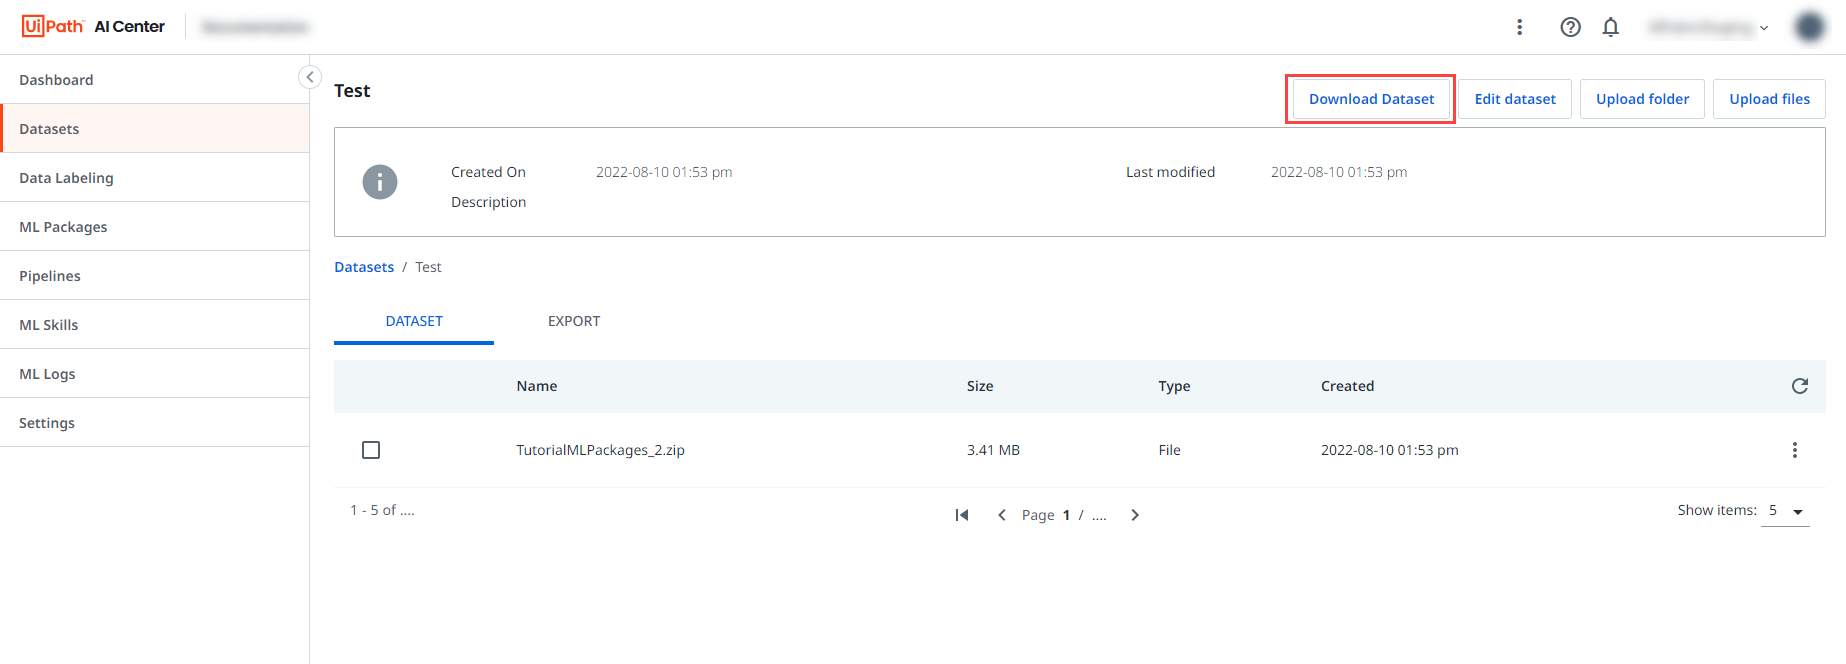Tick the checkbox for TutorialMLPackages_2.zip
The height and width of the screenshot is (664, 1846).
point(371,450)
